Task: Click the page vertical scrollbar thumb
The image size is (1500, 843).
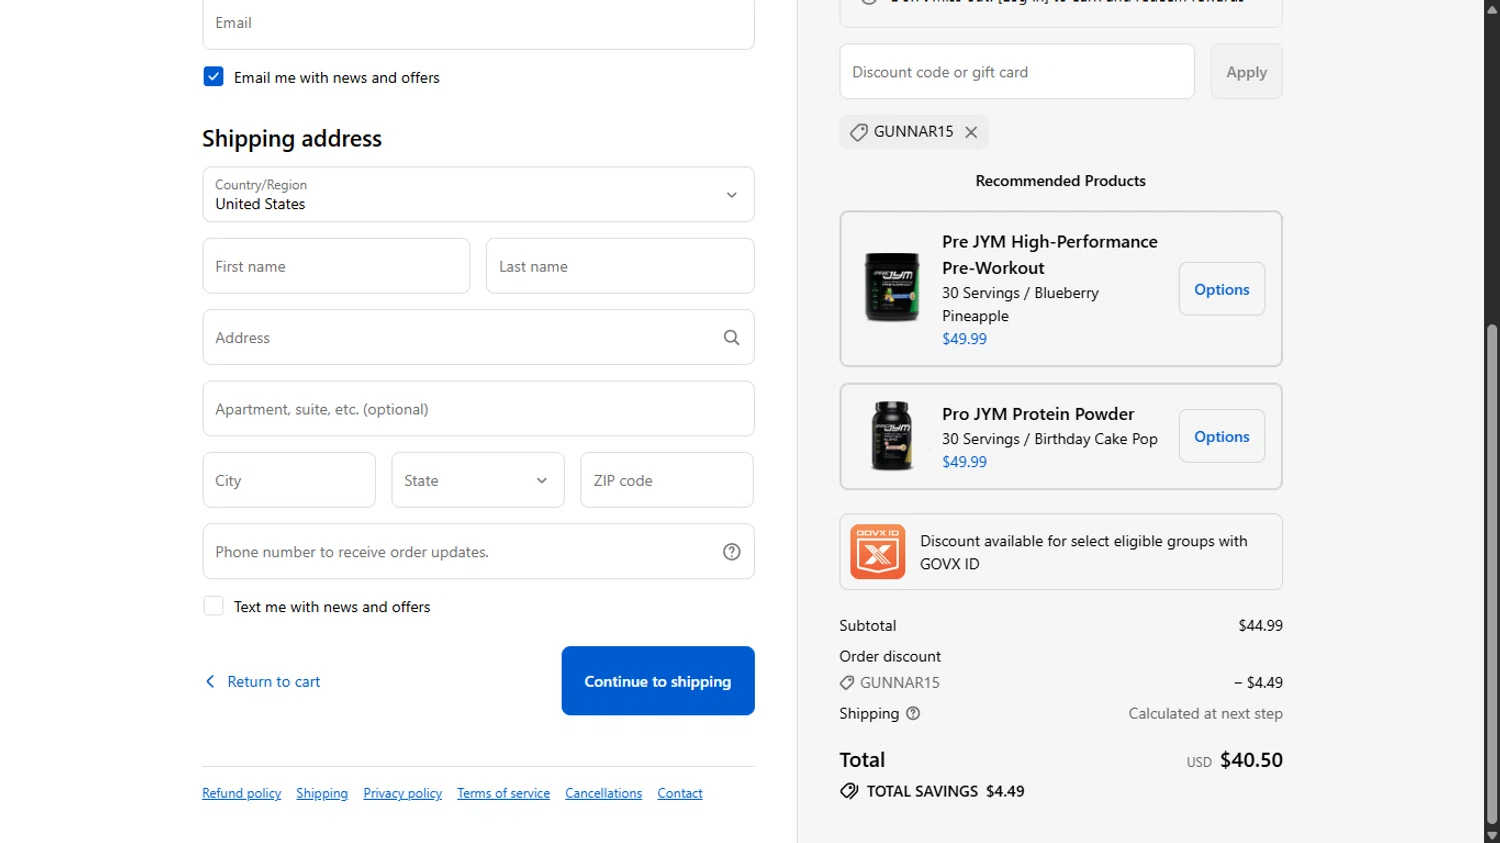Action: [1492, 573]
